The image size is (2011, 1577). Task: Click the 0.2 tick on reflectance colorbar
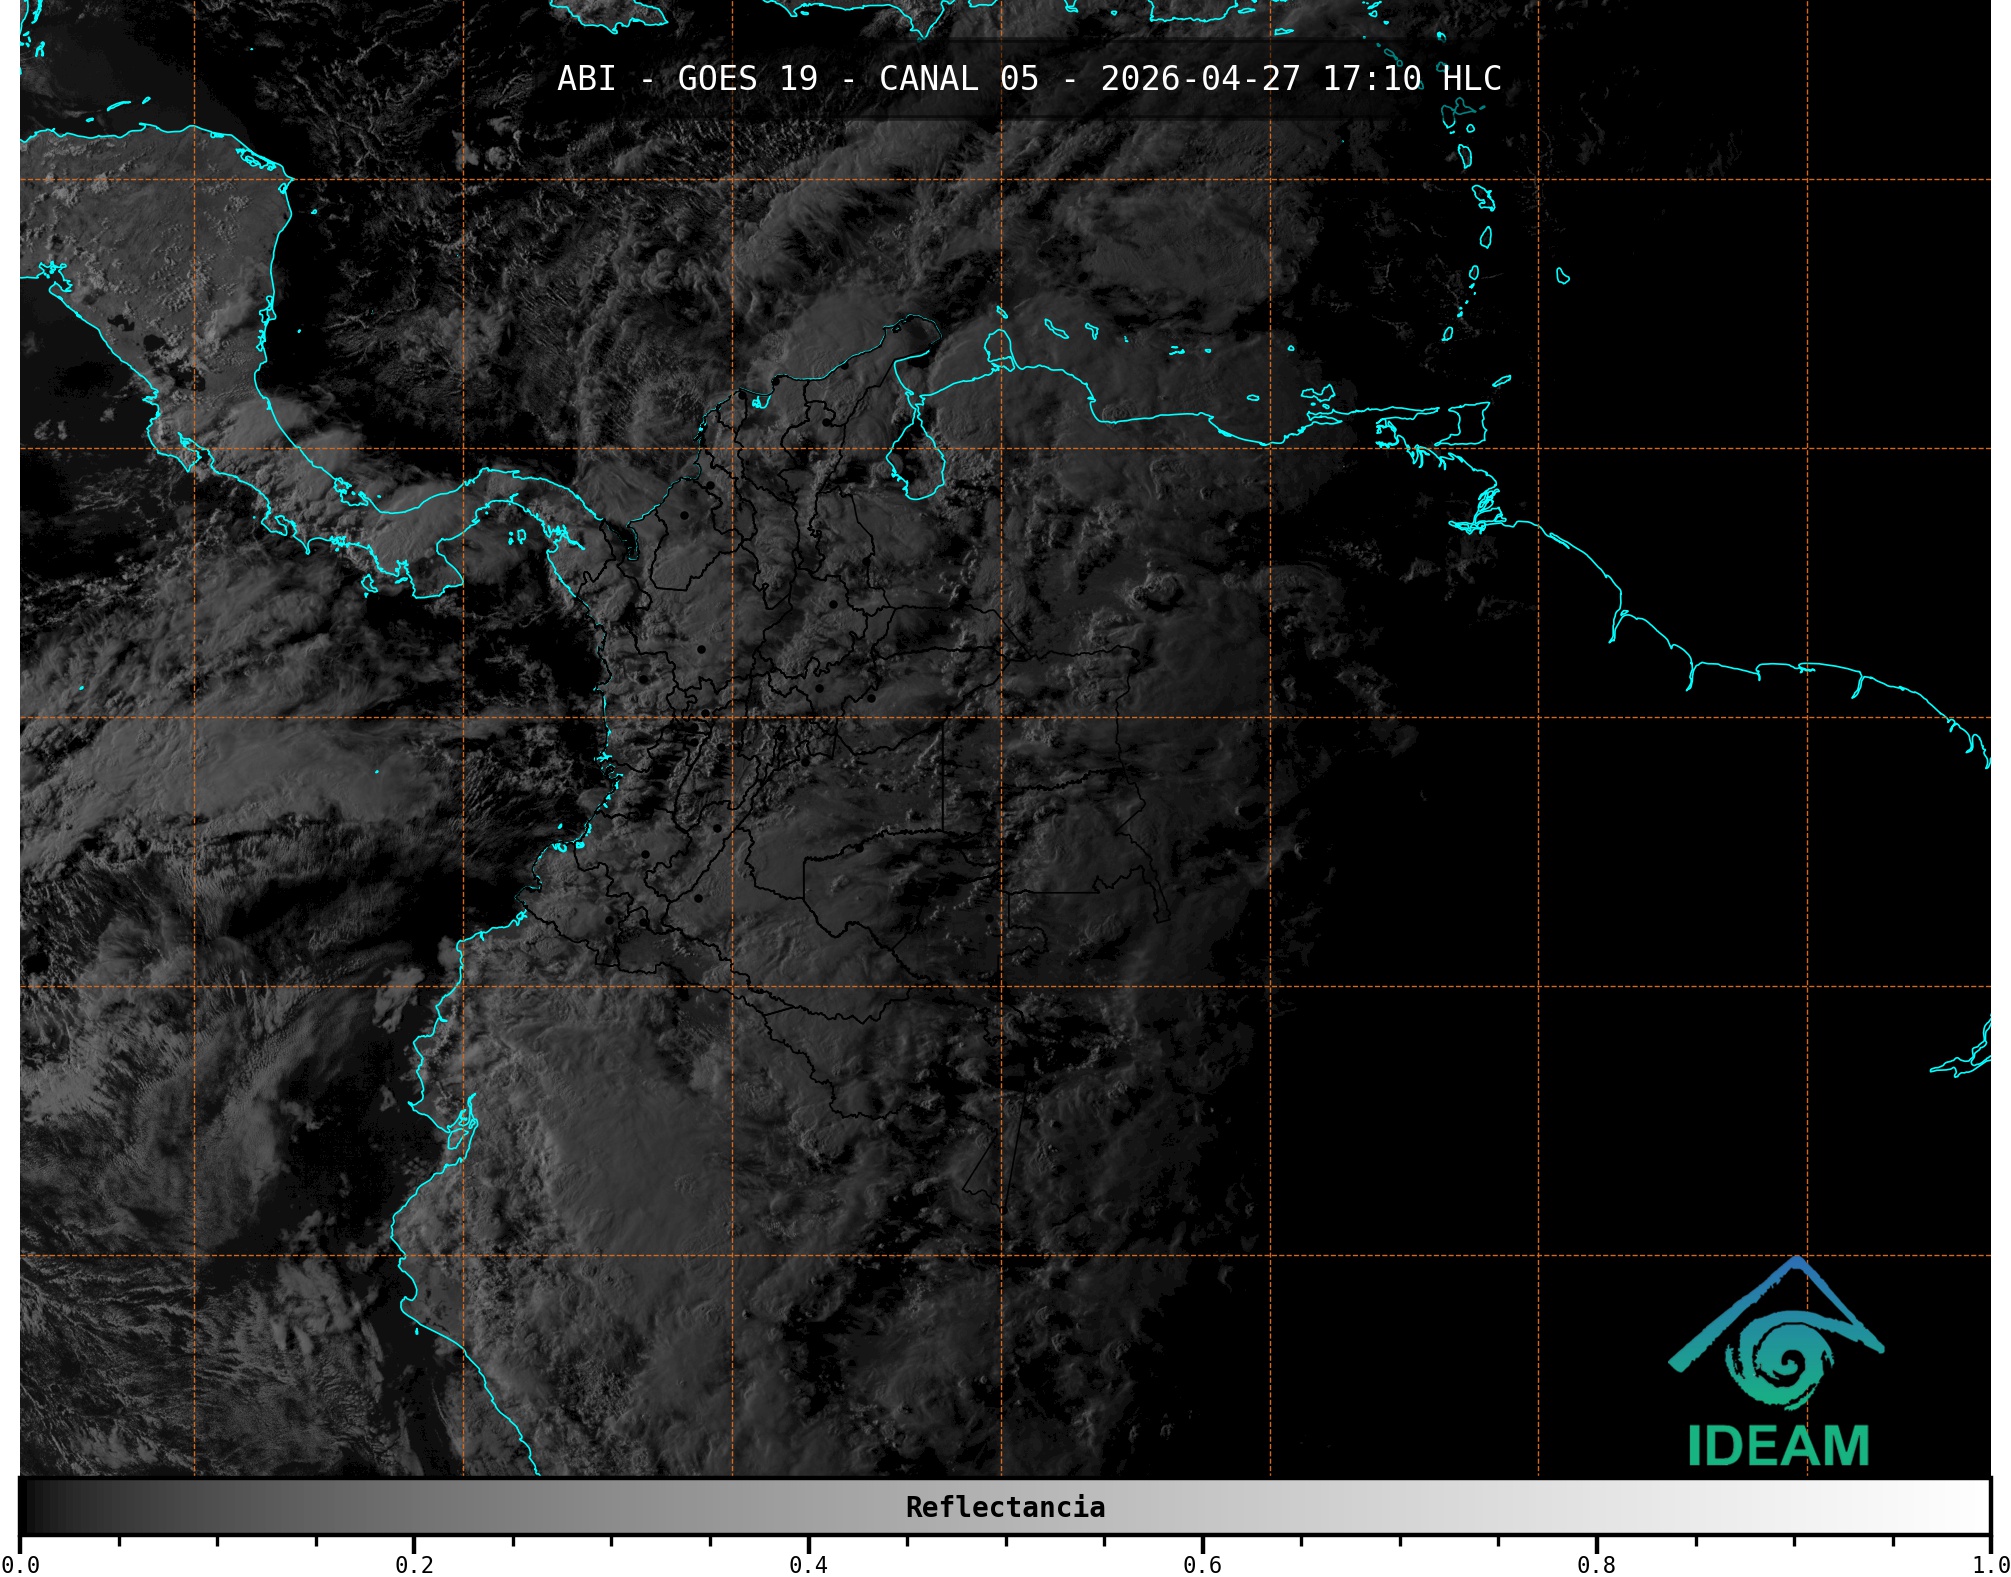pyautogui.click(x=414, y=1563)
